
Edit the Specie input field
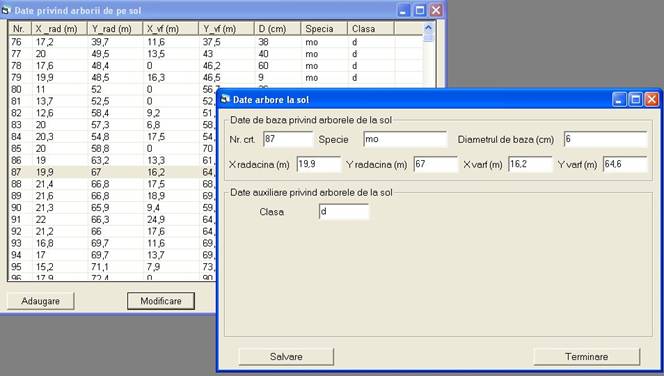click(x=405, y=139)
